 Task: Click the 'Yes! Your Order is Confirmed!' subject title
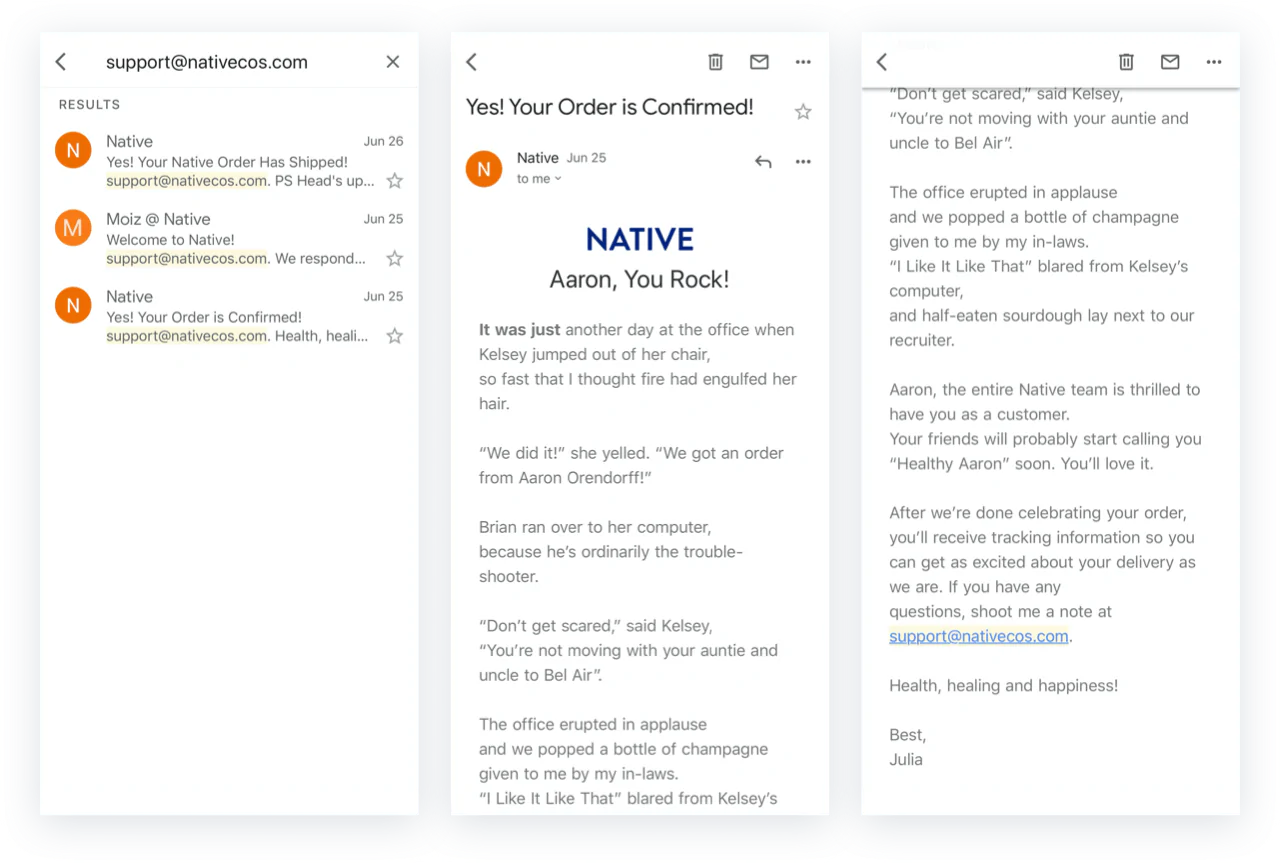coord(610,107)
